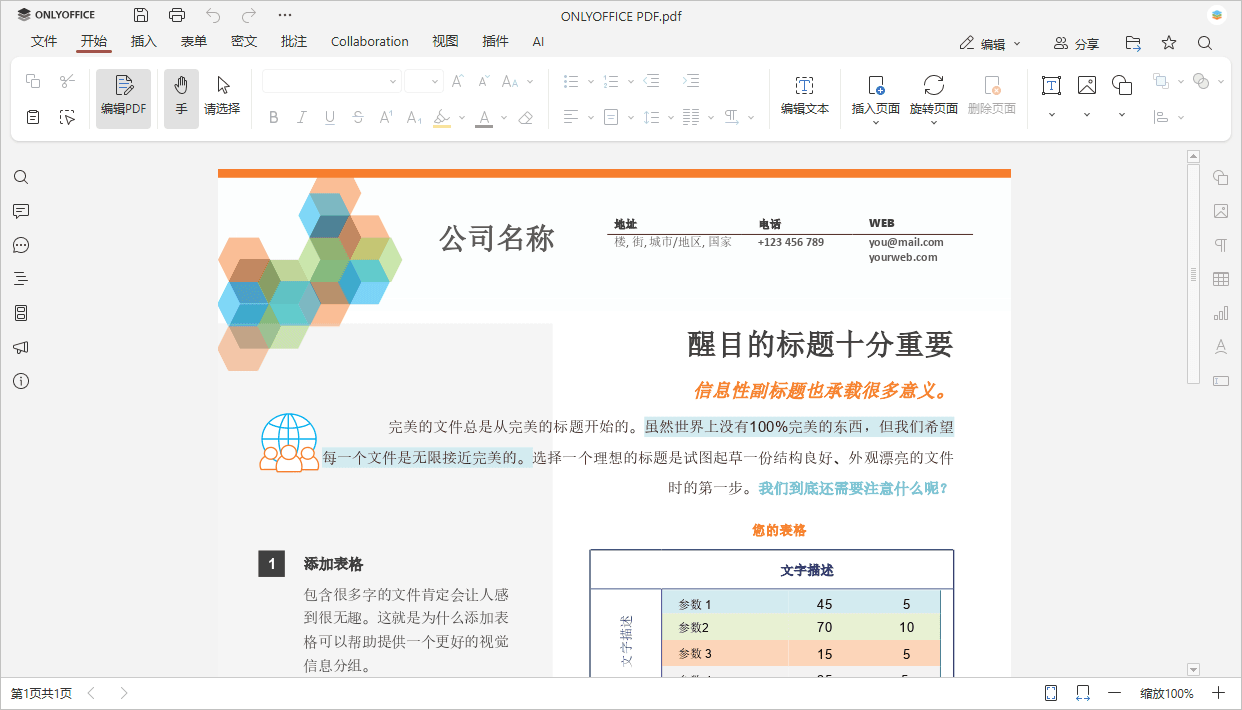The height and width of the screenshot is (710, 1242).
Task: Open Image settings in the right sidebar
Action: (x=1220, y=211)
